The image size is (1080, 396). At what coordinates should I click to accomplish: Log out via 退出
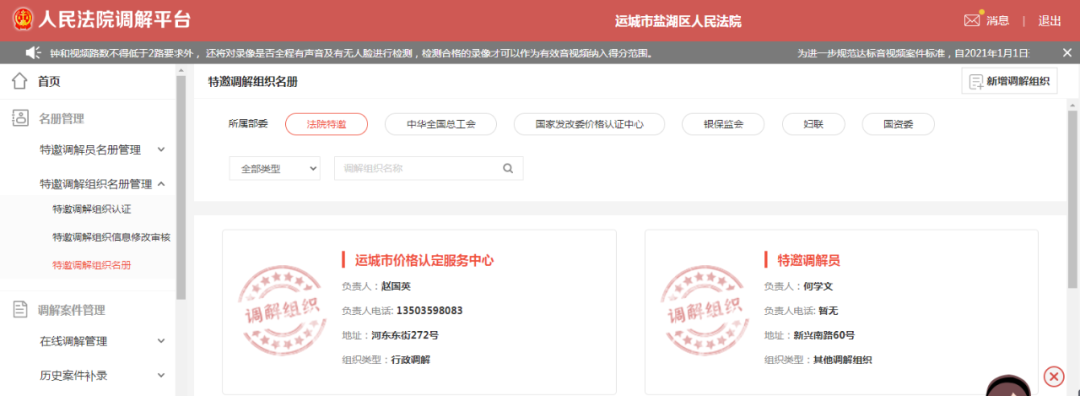[x=1050, y=21]
